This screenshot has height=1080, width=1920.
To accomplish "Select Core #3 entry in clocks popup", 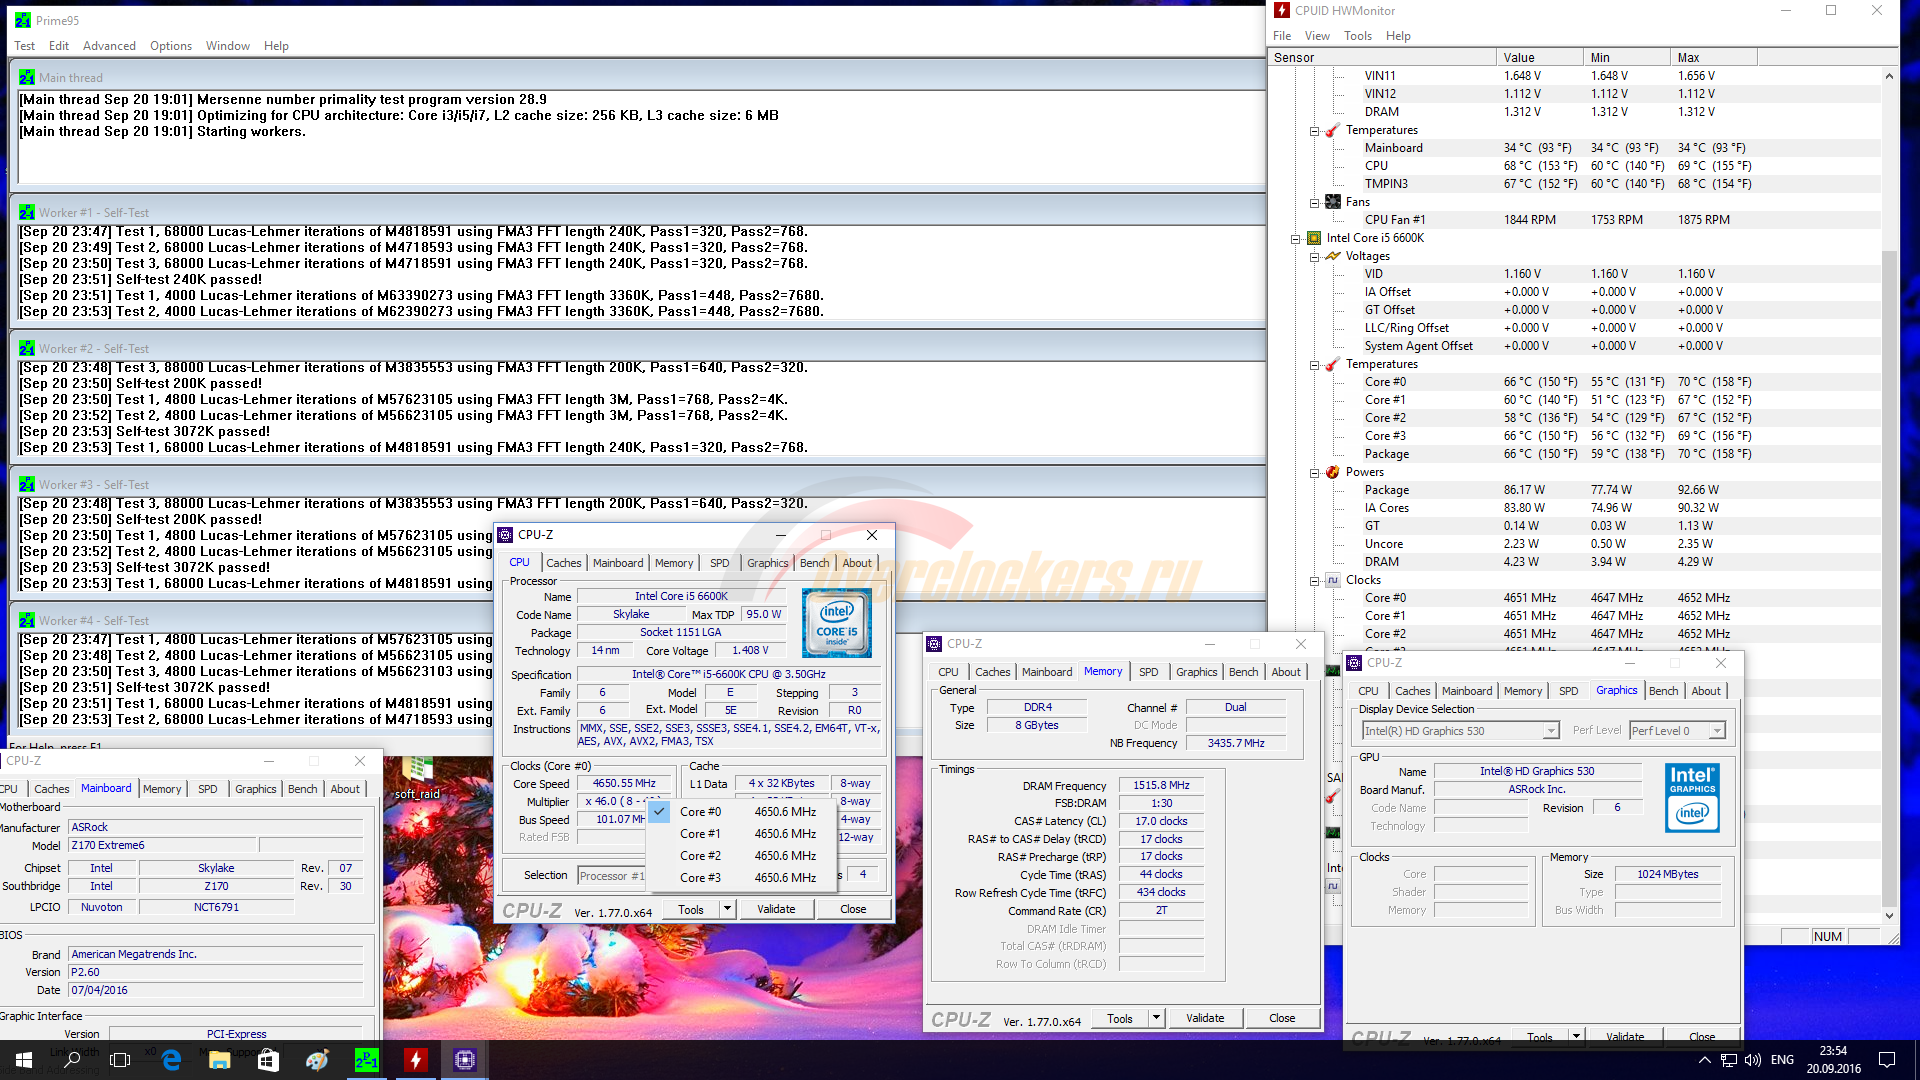I will click(700, 878).
